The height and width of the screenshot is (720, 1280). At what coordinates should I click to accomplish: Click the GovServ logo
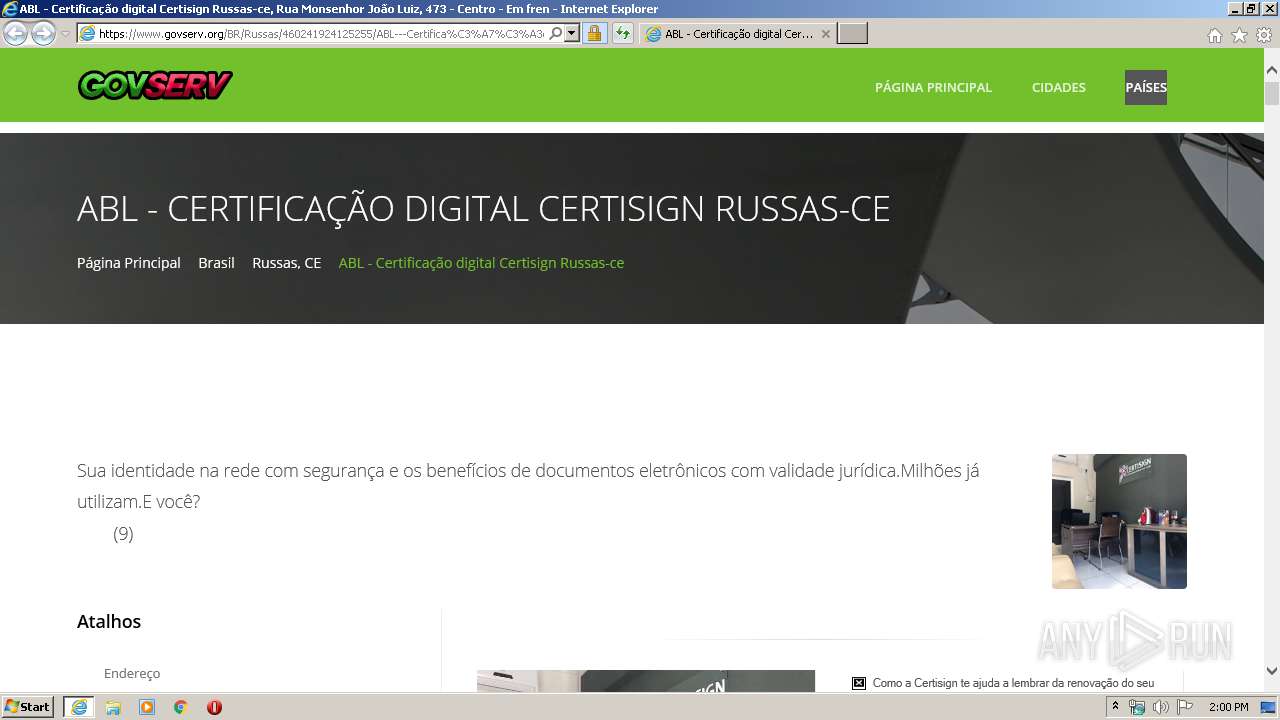pyautogui.click(x=155, y=86)
